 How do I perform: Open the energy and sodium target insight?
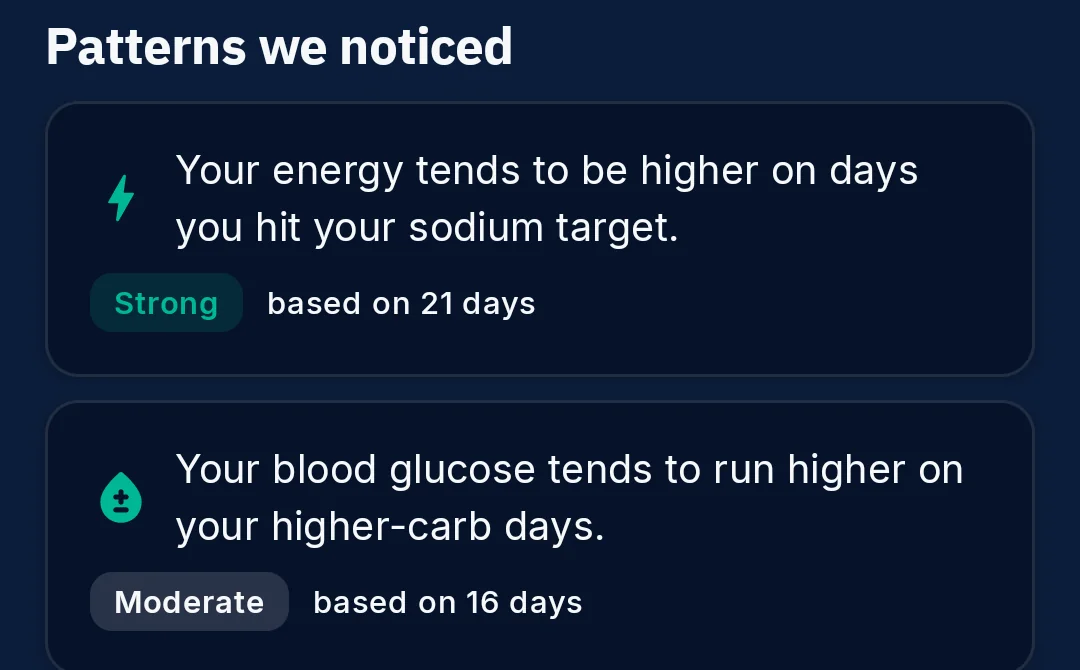540,239
